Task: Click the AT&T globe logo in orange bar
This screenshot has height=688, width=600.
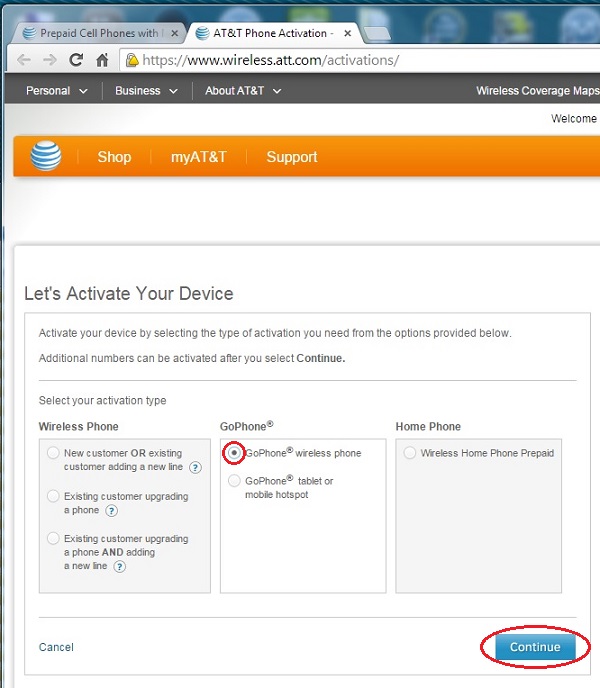Action: tap(46, 156)
